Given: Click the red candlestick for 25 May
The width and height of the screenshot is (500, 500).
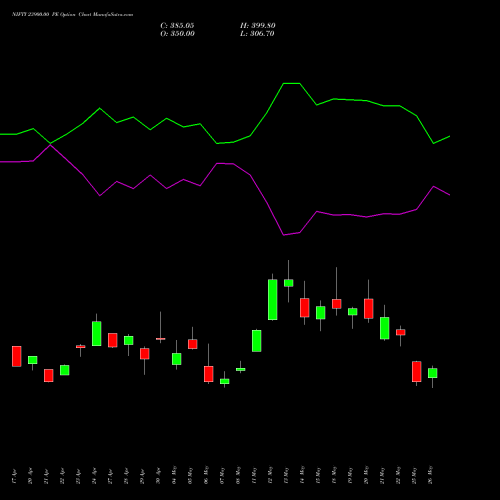Looking at the screenshot, I should point(417,372).
